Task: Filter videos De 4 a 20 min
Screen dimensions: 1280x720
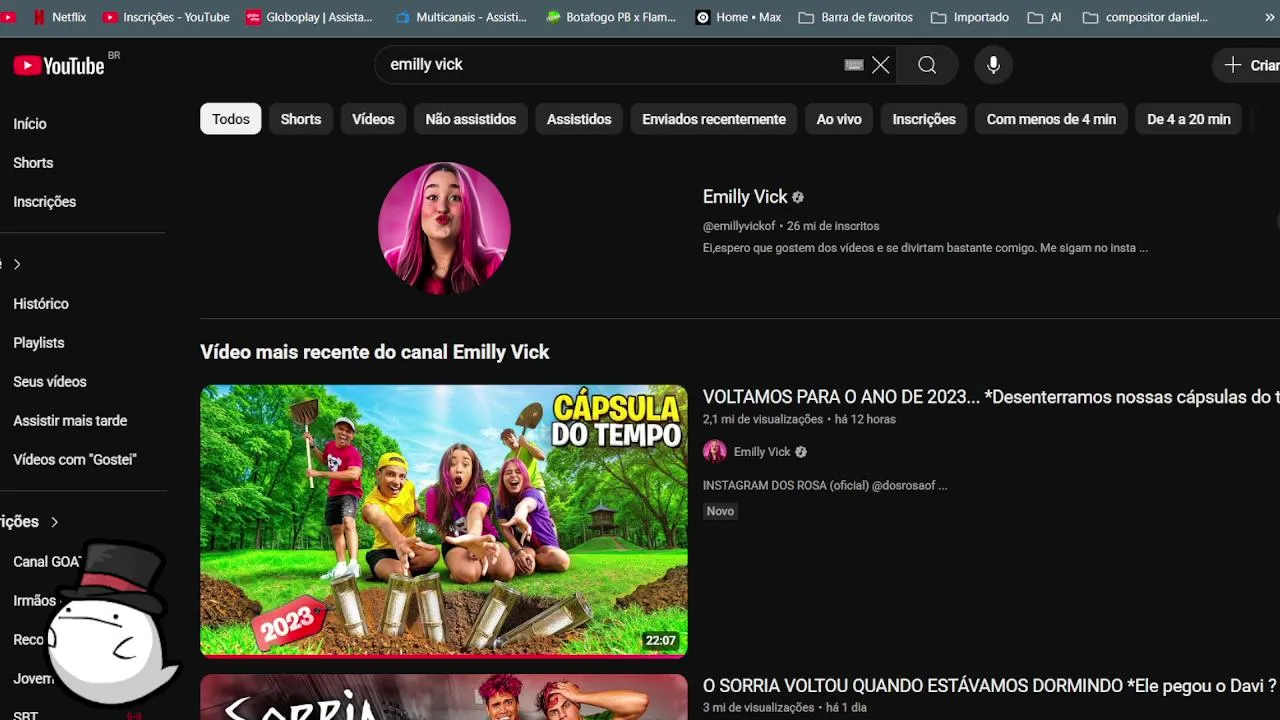Action: point(1189,119)
